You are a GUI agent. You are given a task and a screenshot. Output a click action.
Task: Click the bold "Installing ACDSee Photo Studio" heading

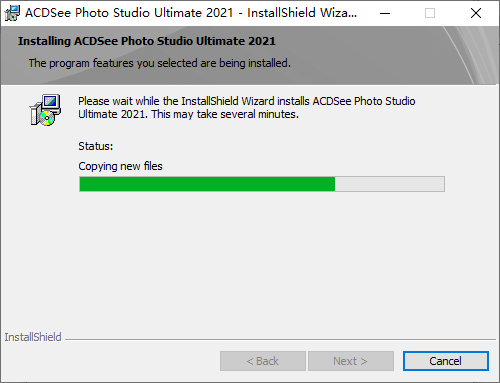[x=147, y=41]
